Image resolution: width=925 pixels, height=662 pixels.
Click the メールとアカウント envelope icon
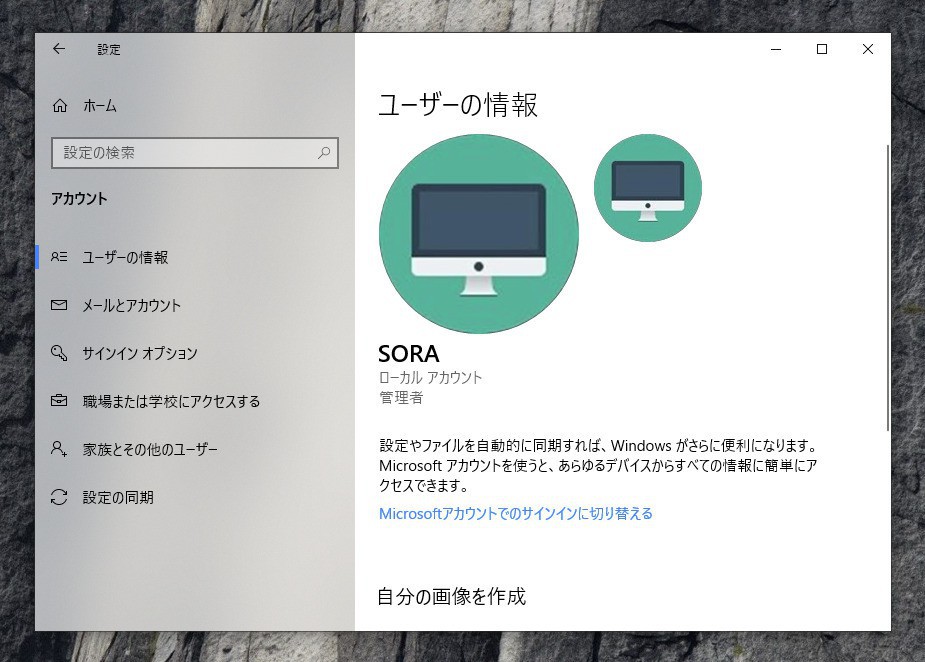59,305
